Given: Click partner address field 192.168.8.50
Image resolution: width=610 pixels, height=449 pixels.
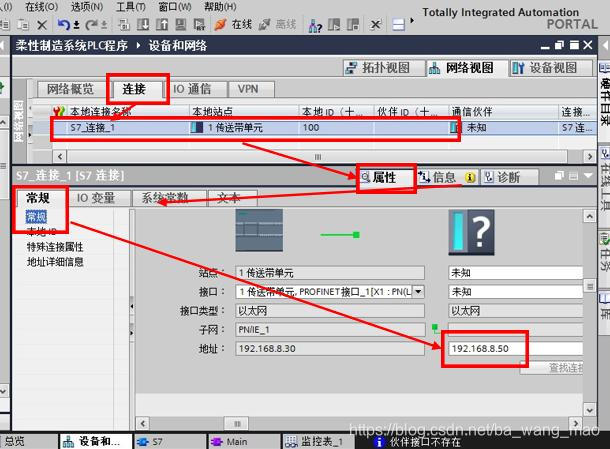Looking at the screenshot, I should coord(515,348).
